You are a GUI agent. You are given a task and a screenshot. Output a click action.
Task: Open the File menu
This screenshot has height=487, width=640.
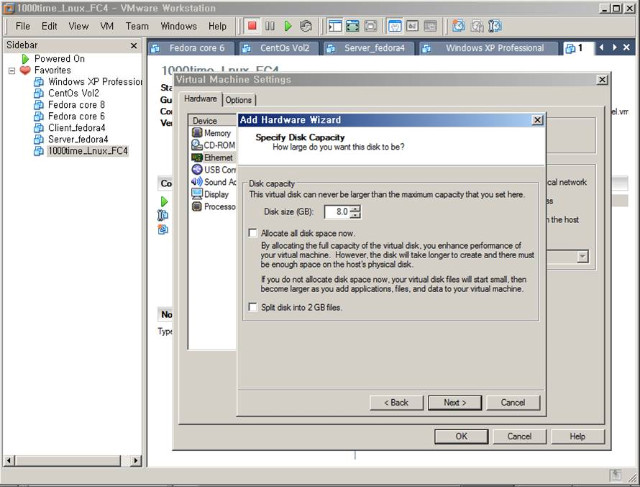23,26
